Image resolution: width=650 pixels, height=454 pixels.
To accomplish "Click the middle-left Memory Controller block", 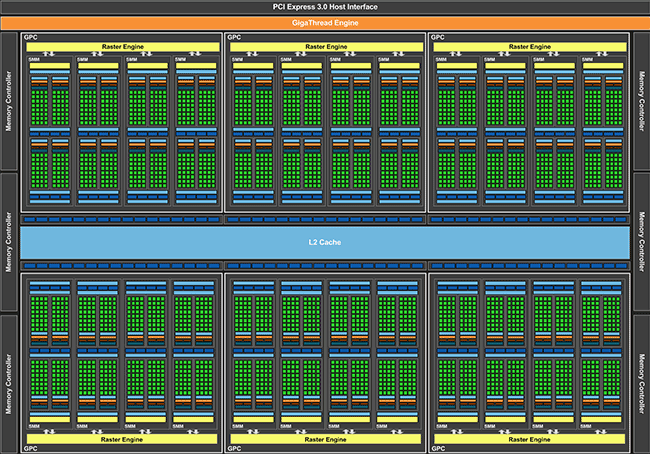I will pyautogui.click(x=9, y=242).
